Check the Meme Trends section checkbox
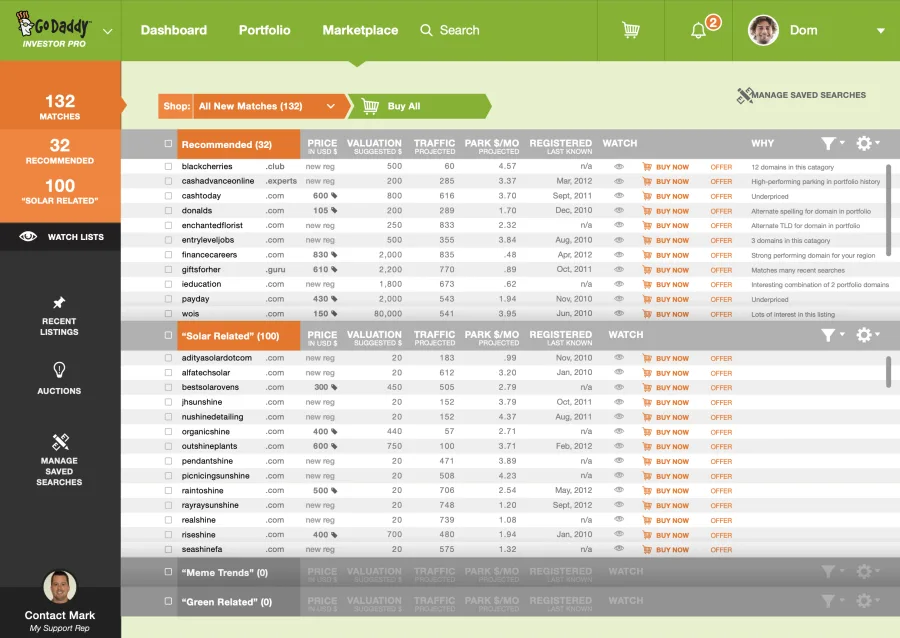The image size is (900, 638). click(168, 571)
